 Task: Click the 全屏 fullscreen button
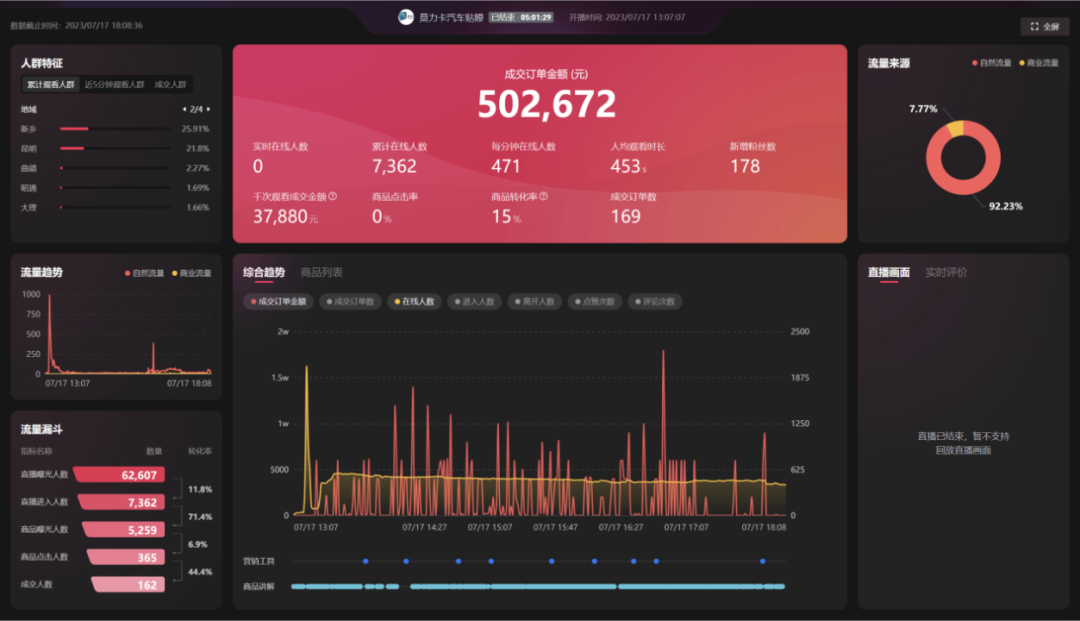point(1045,27)
